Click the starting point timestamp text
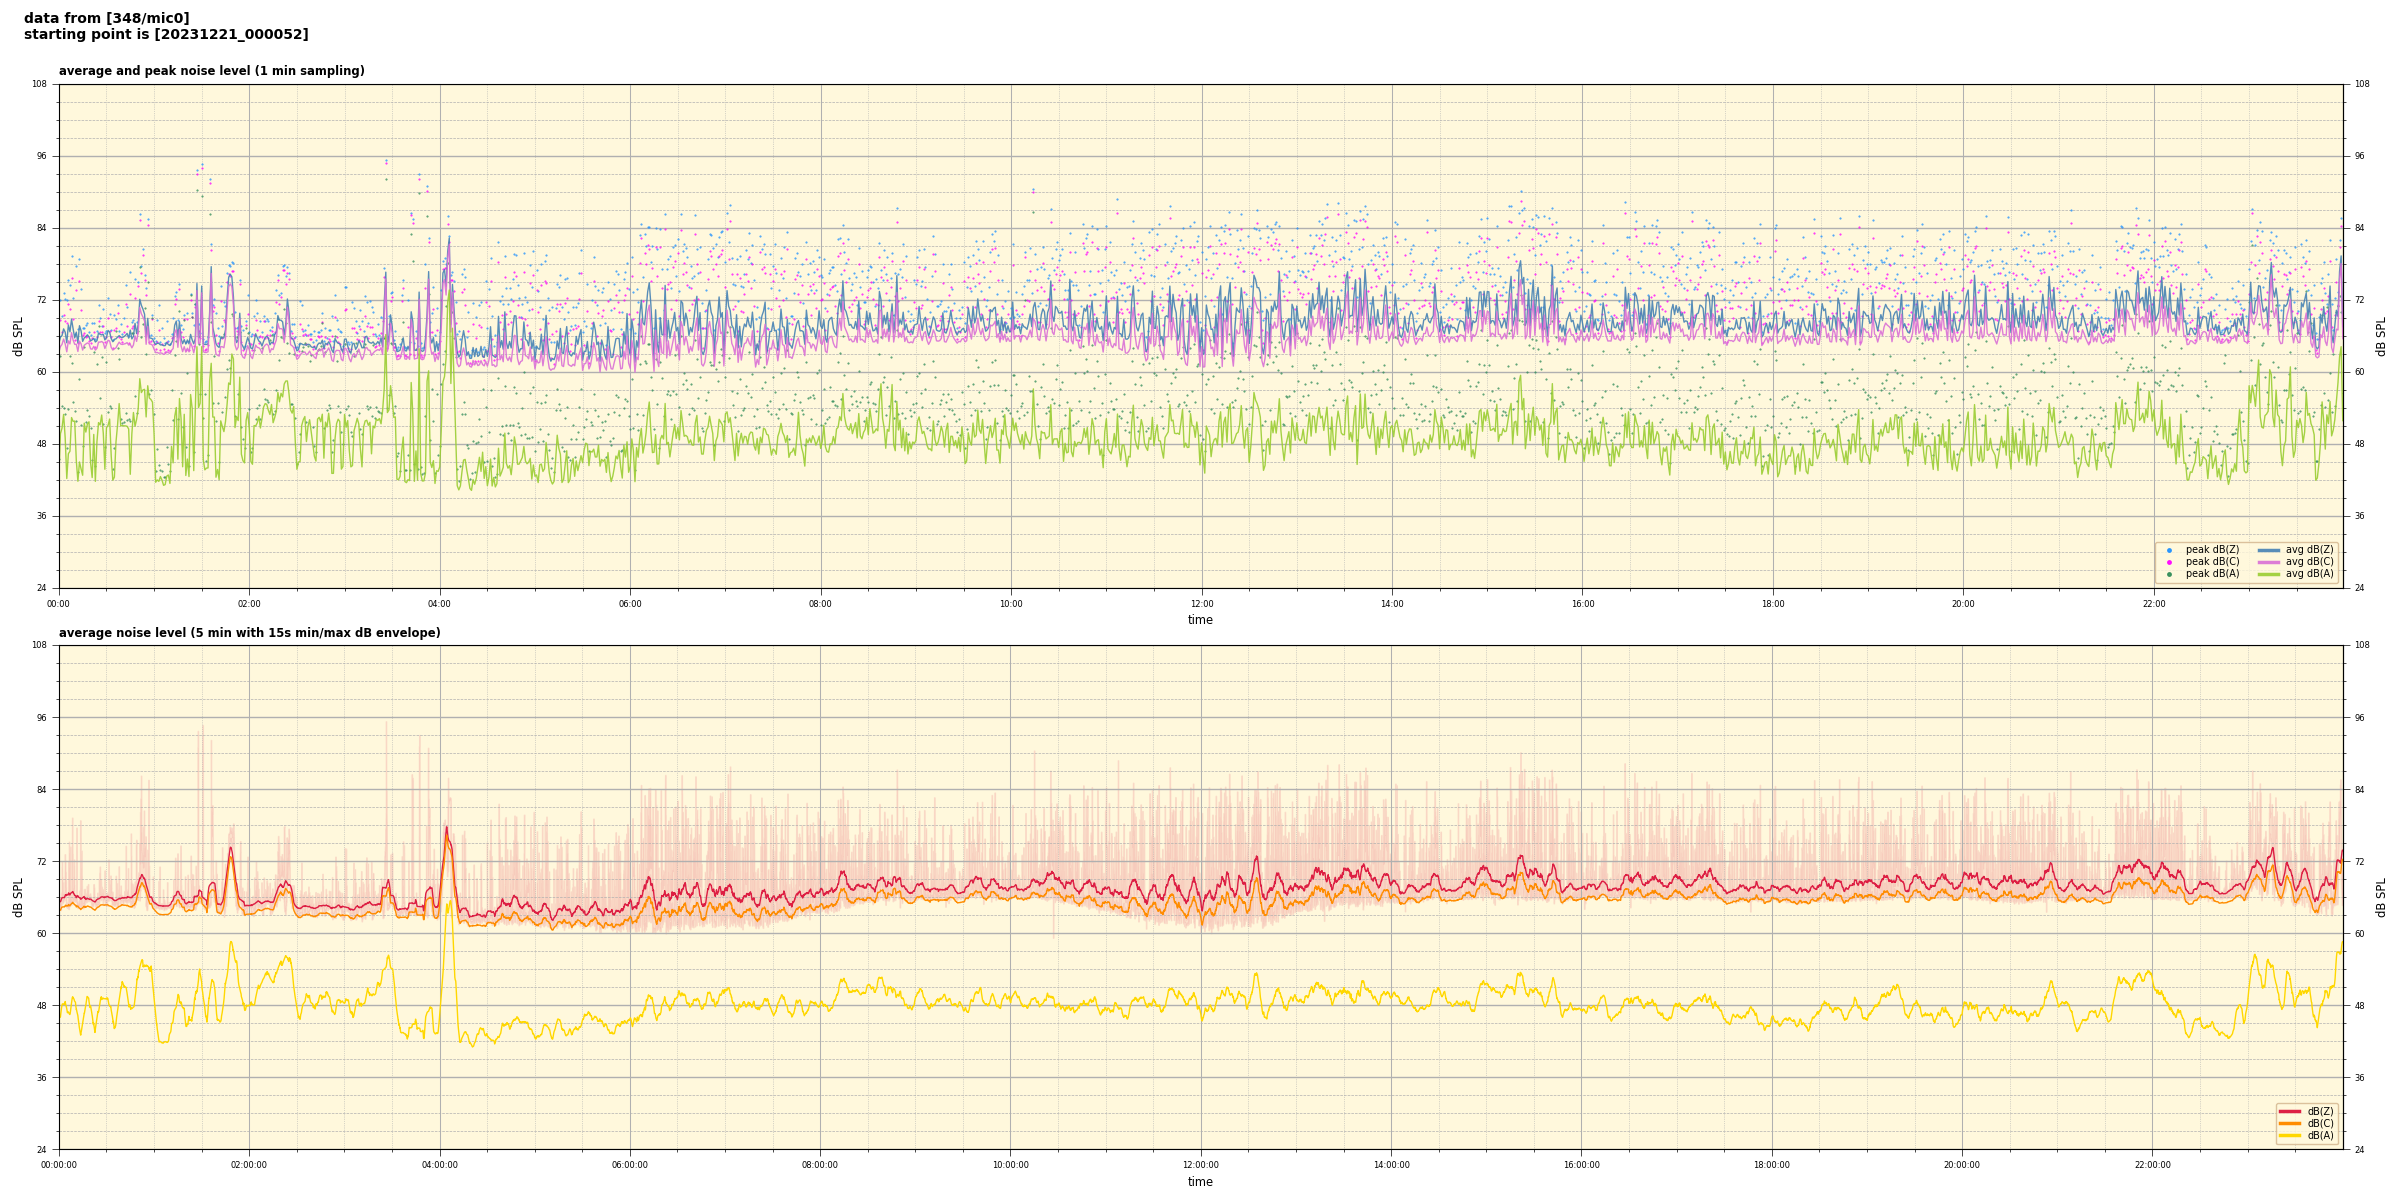 pyautogui.click(x=166, y=35)
